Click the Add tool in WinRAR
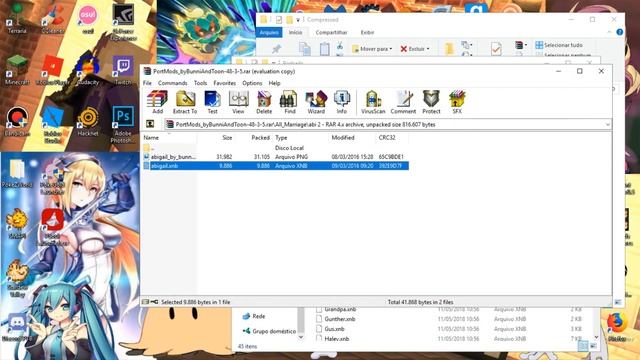Viewport: 640px width, 360px height. pos(157,102)
